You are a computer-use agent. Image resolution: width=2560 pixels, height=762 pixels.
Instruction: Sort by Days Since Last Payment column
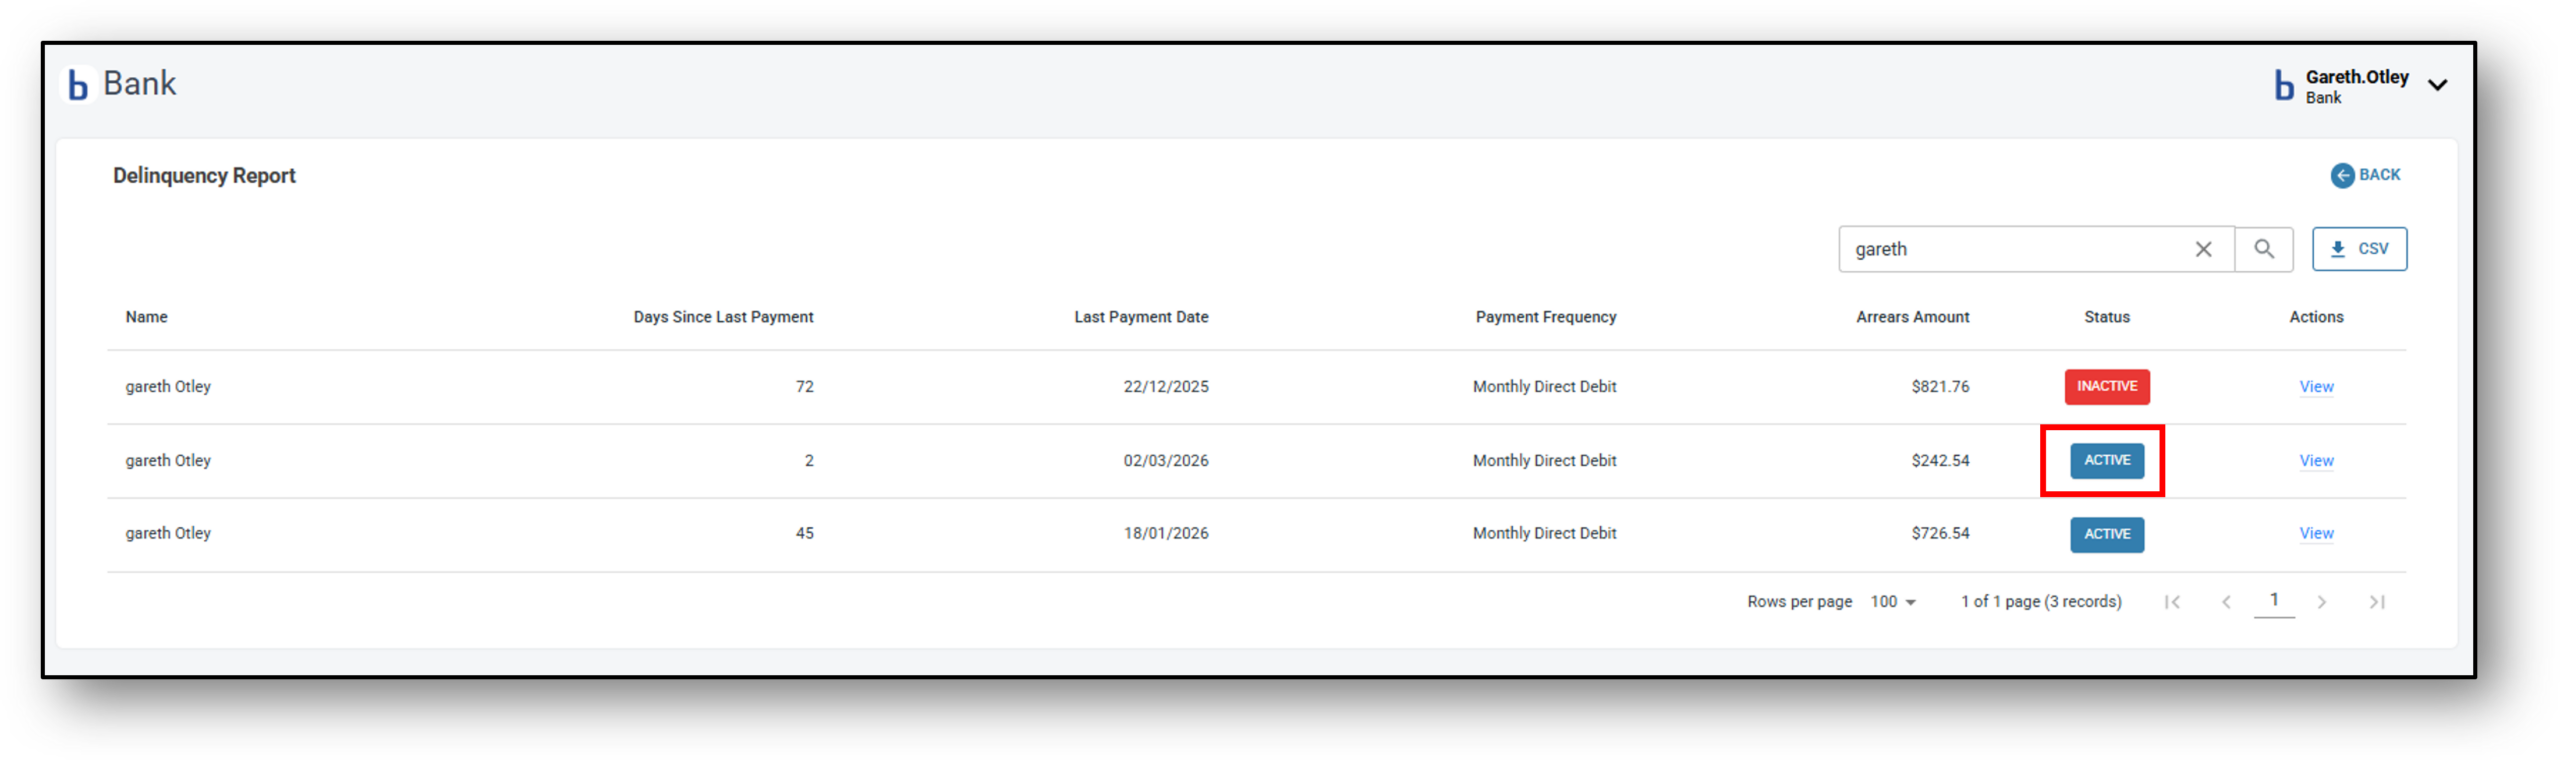723,317
